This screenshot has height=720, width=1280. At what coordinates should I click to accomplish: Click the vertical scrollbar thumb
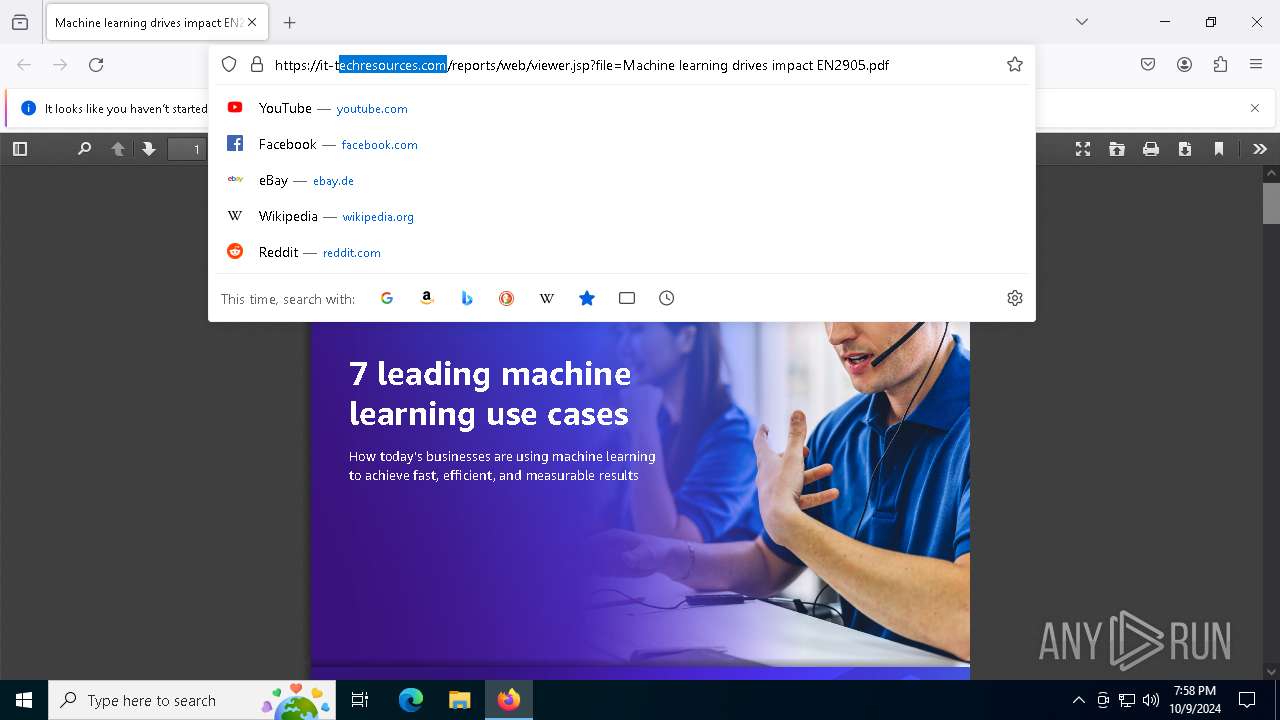tap(1271, 204)
